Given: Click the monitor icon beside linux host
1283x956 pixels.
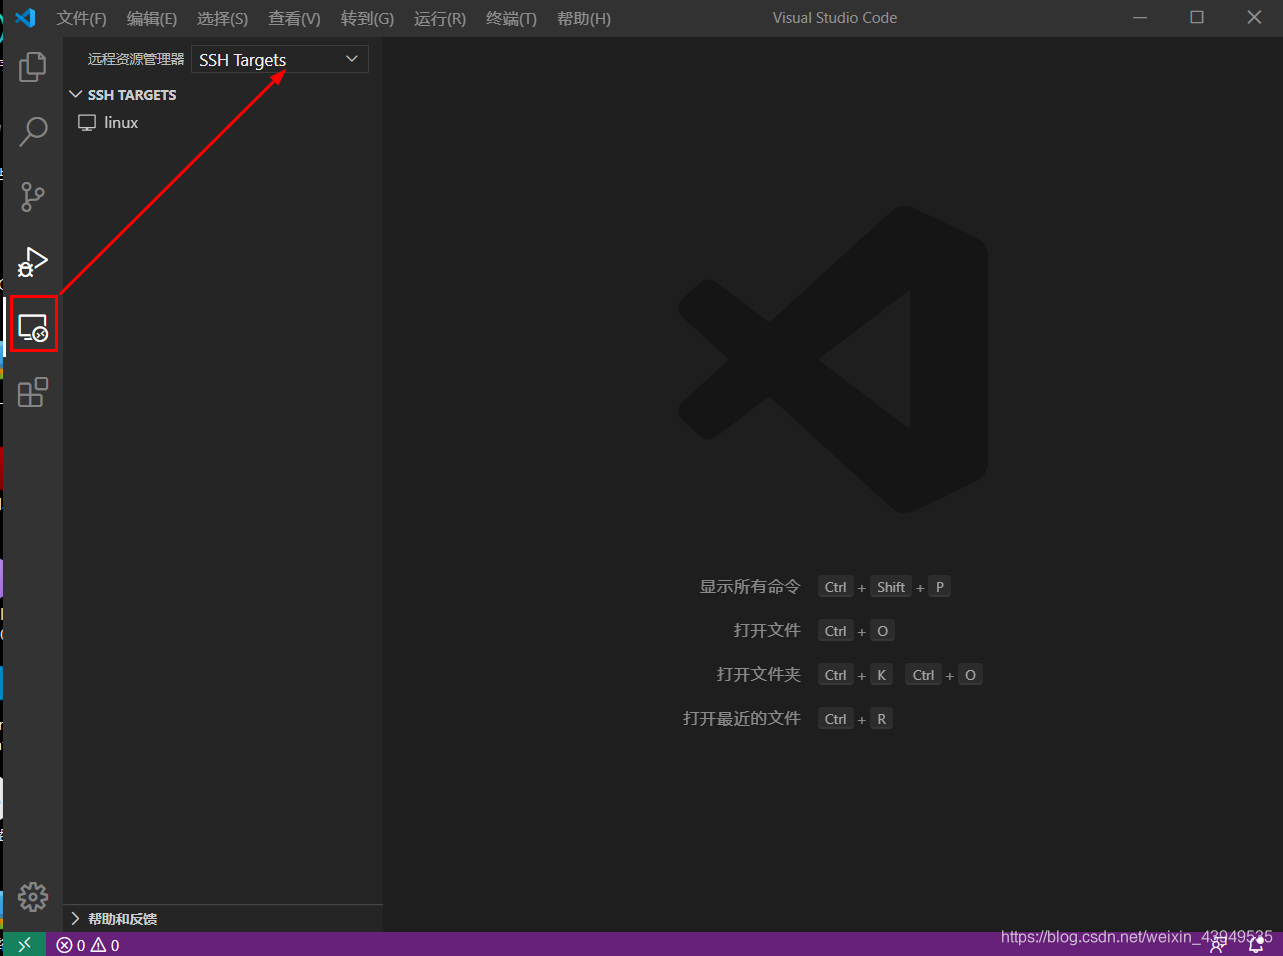Looking at the screenshot, I should coord(87,123).
